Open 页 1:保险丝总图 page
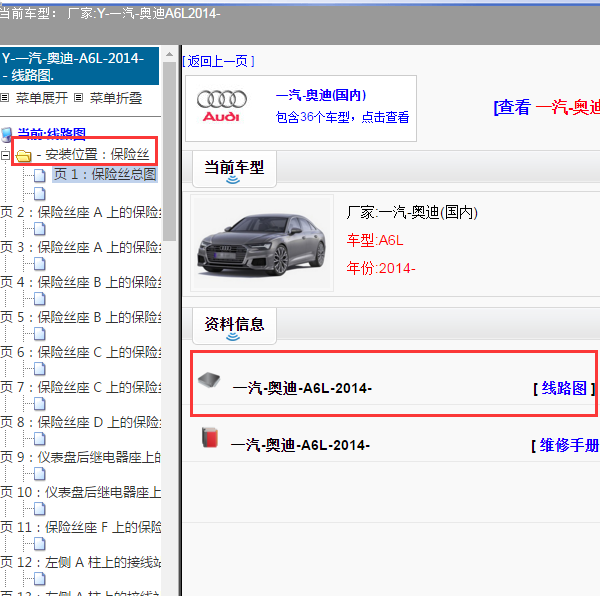 pyautogui.click(x=104, y=174)
